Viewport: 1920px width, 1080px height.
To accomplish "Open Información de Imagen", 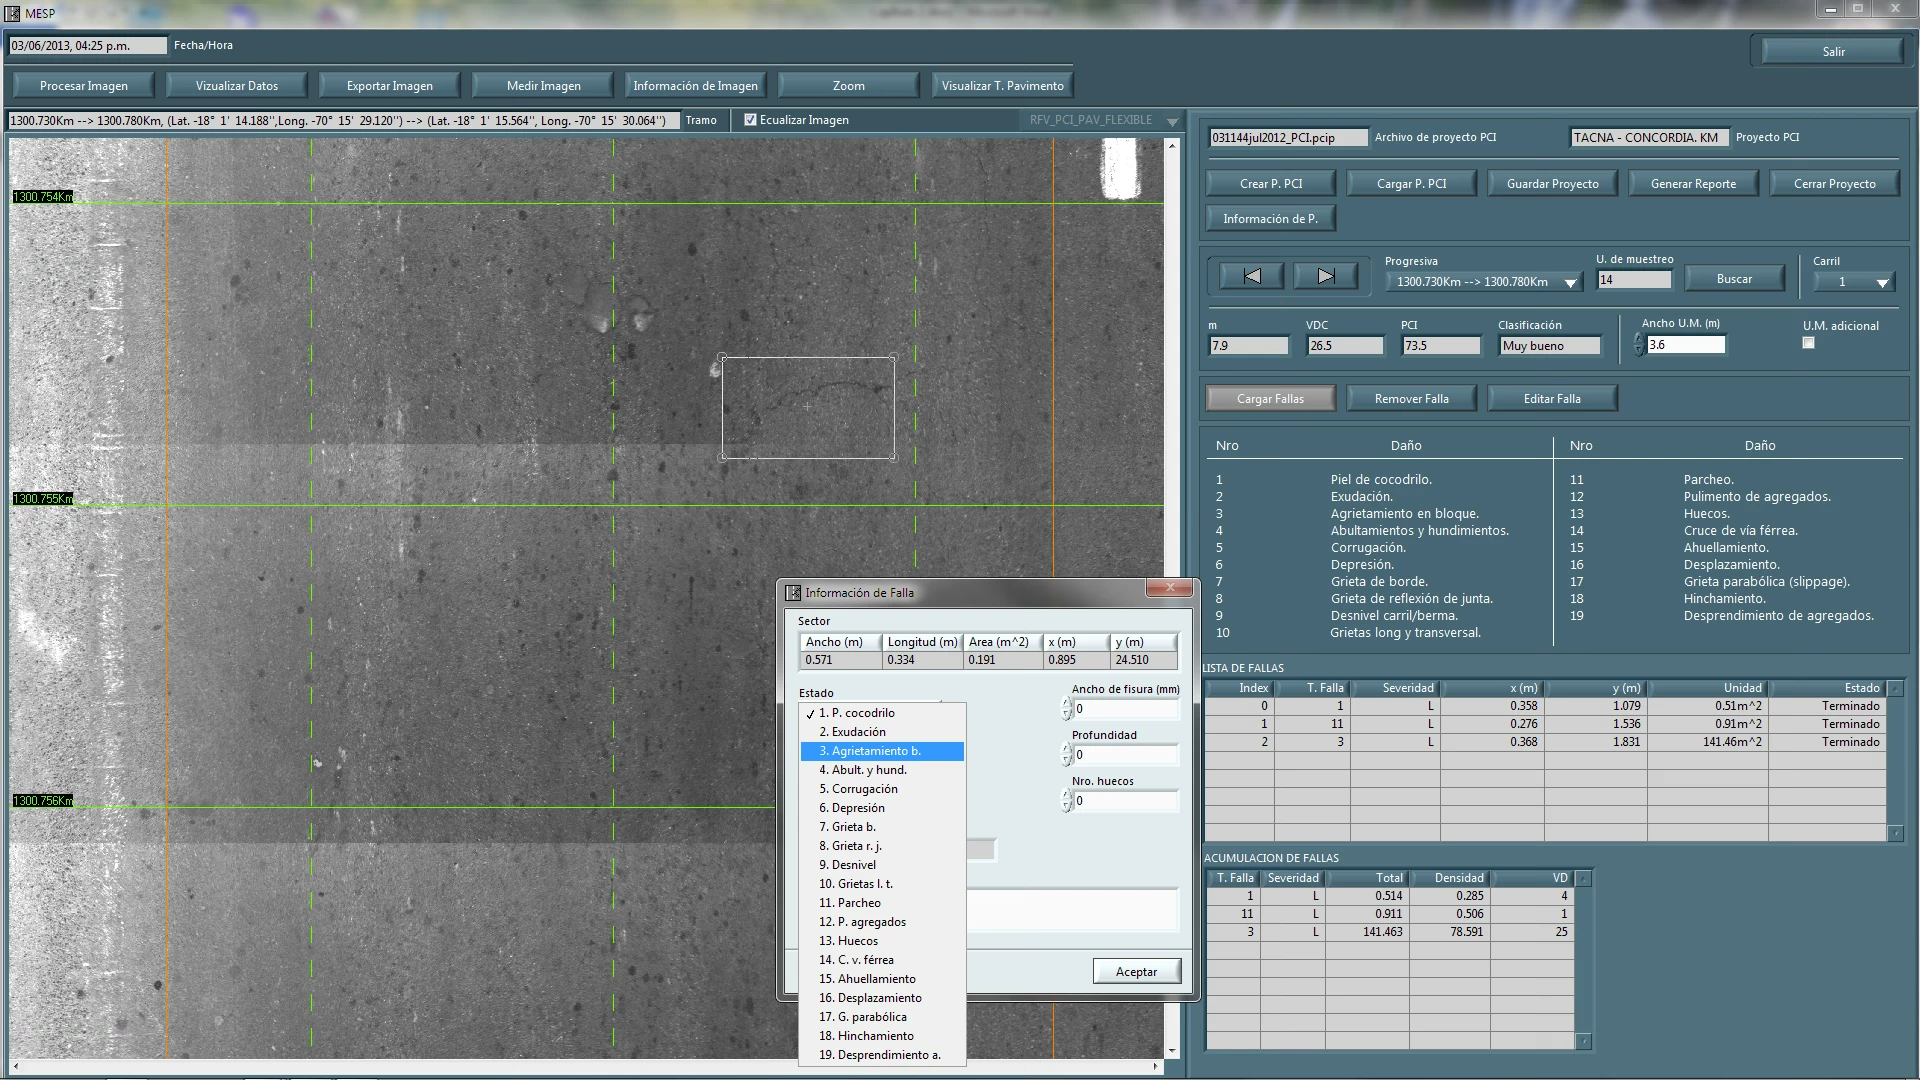I will (696, 86).
